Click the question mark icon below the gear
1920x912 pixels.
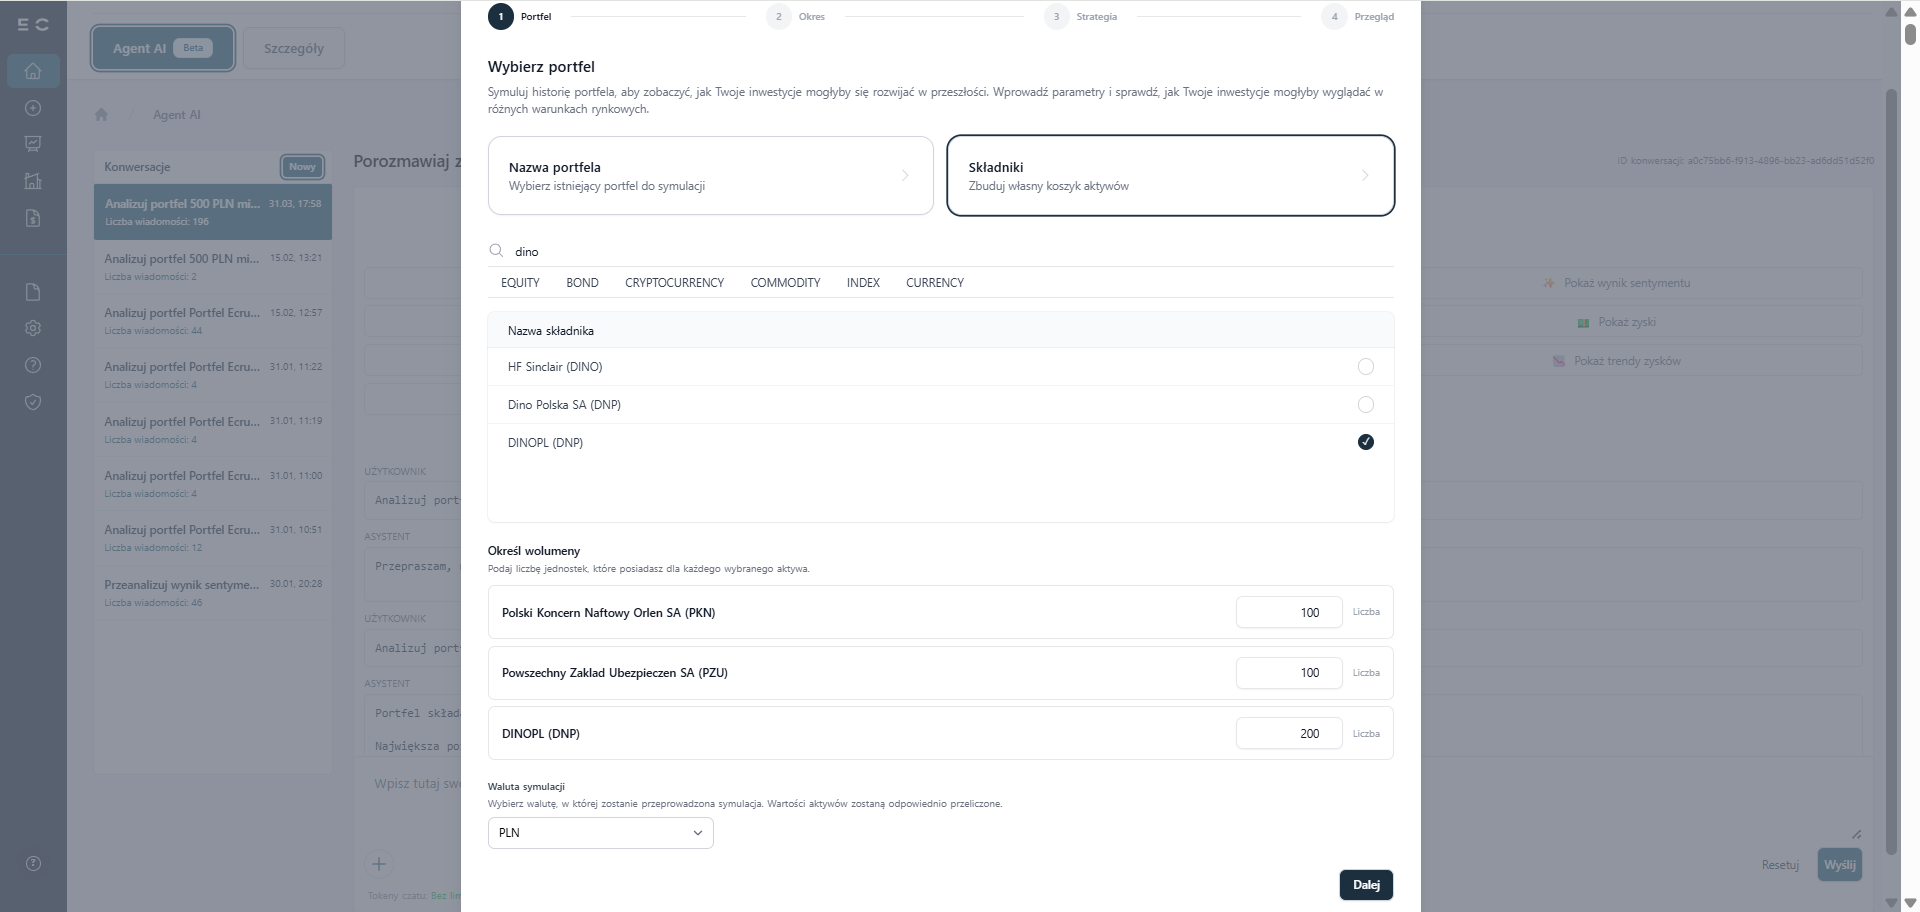click(x=33, y=365)
